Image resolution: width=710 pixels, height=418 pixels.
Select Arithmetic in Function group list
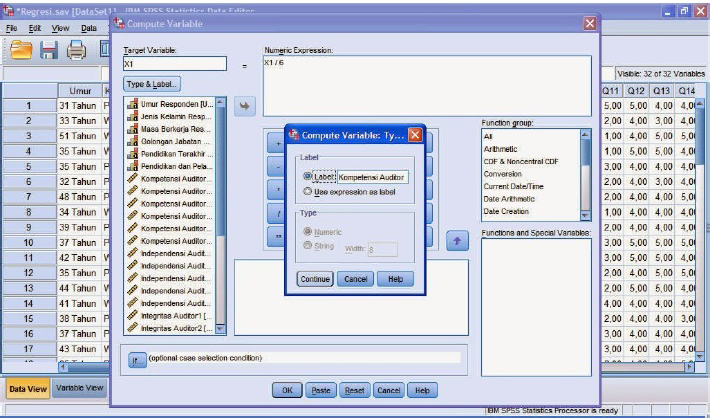pos(500,148)
